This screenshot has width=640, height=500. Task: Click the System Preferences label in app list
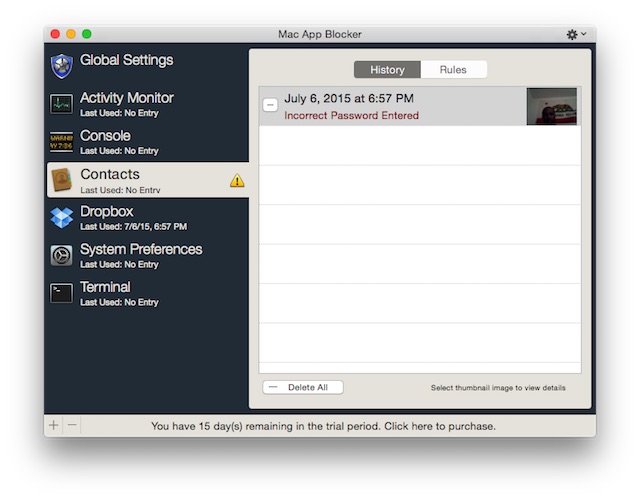coord(141,249)
